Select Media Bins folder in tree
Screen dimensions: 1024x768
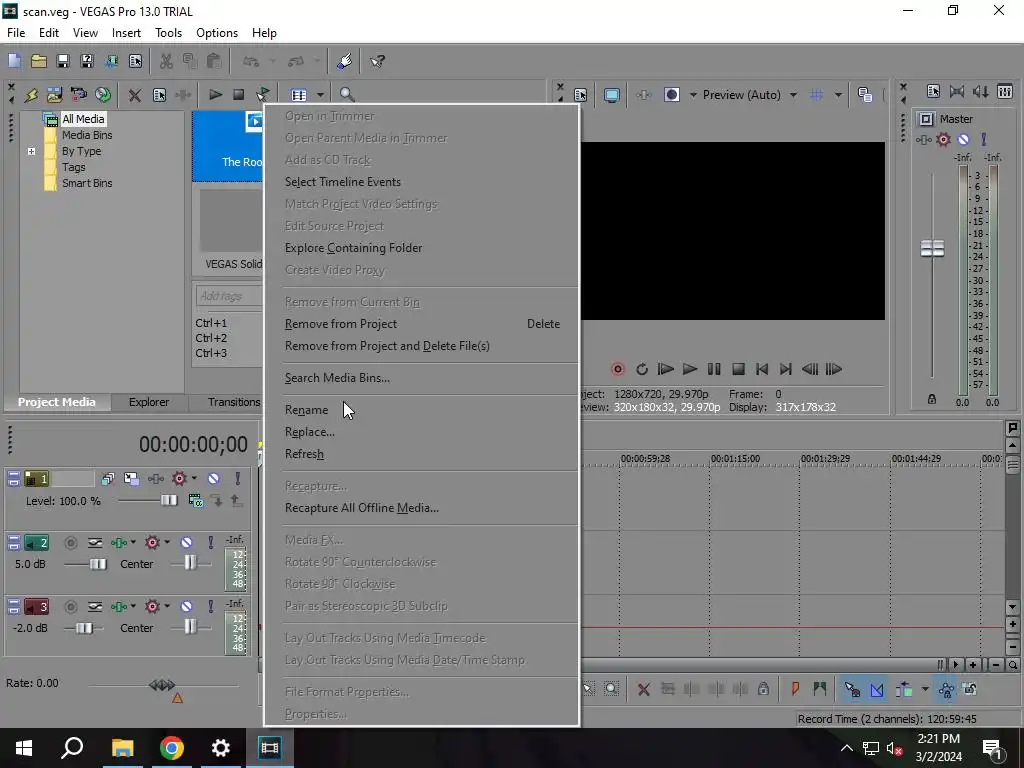tap(87, 135)
